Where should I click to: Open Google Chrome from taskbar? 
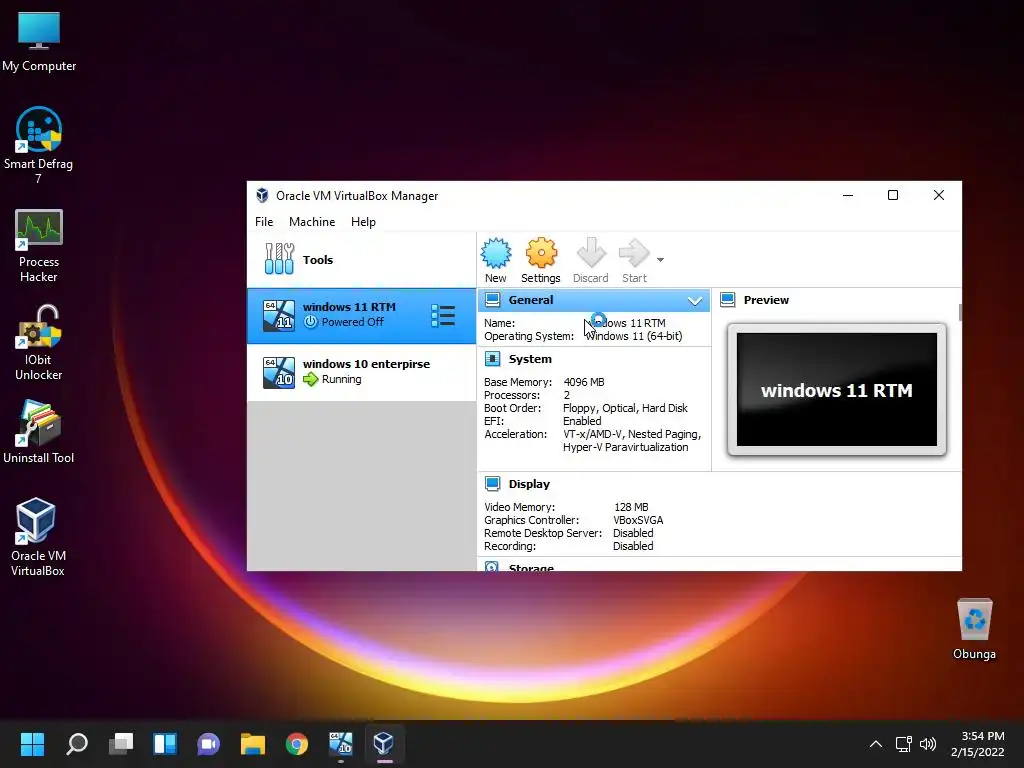(x=296, y=744)
